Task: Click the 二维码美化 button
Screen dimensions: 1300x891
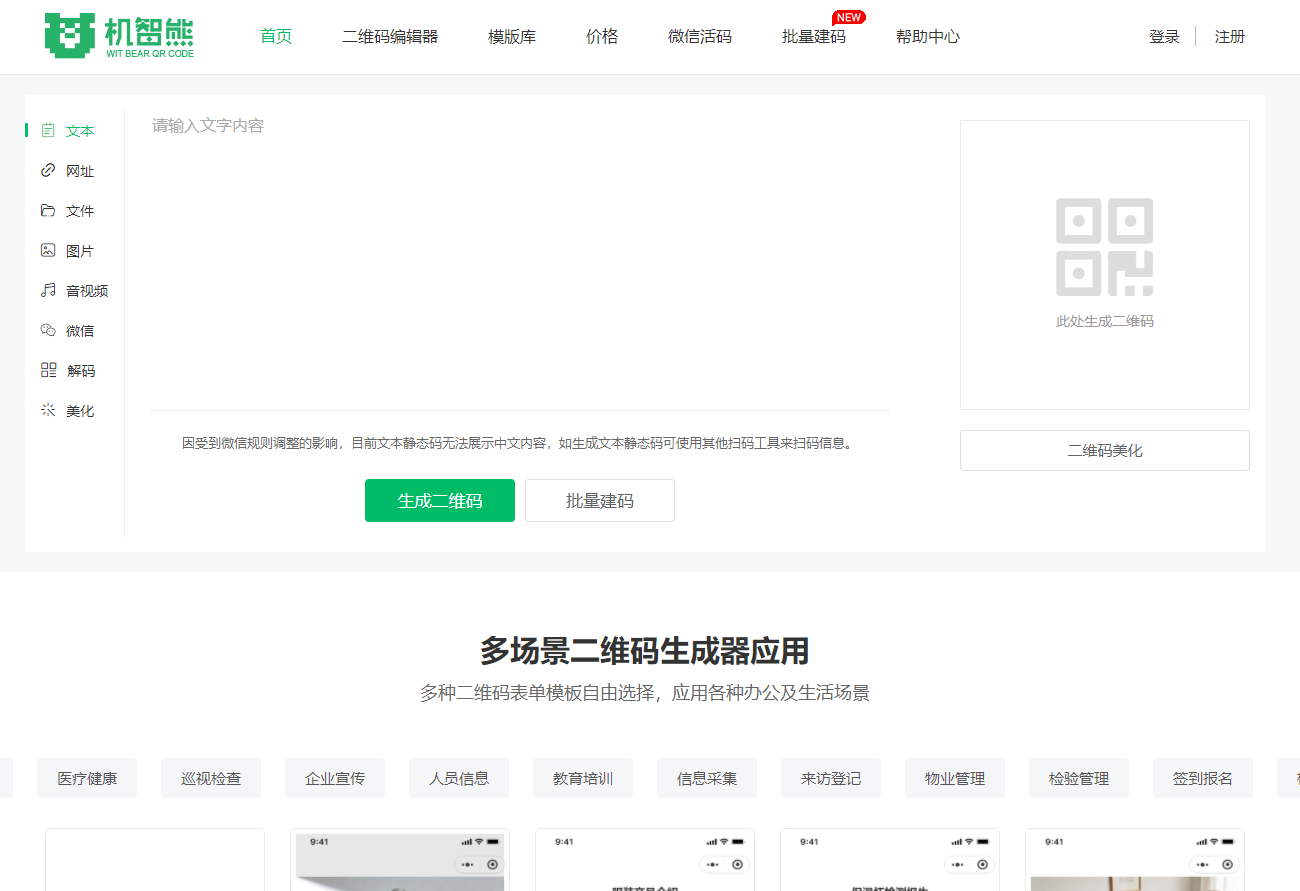Action: 1105,451
